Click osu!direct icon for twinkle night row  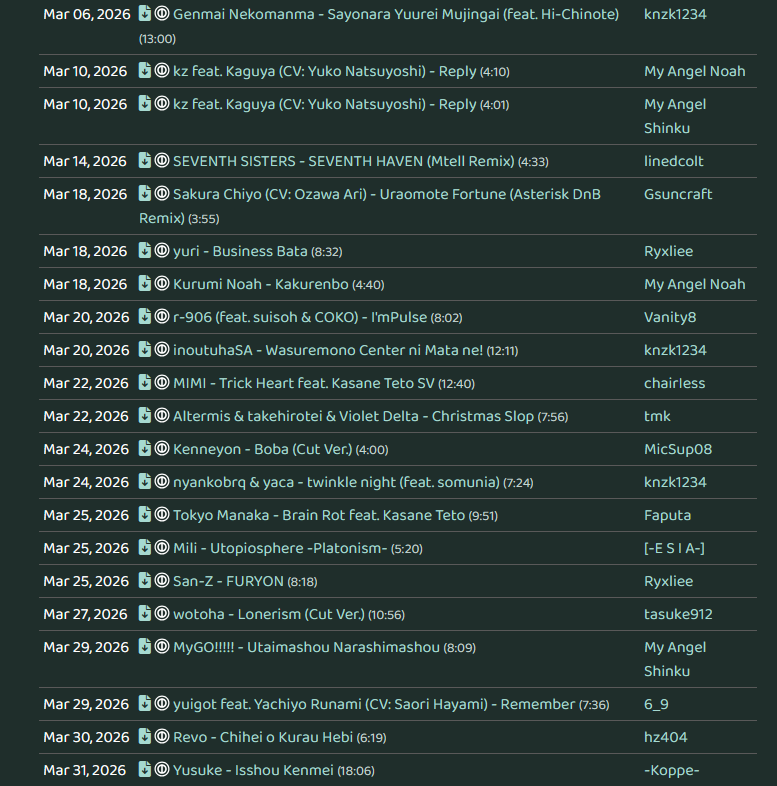tap(161, 482)
